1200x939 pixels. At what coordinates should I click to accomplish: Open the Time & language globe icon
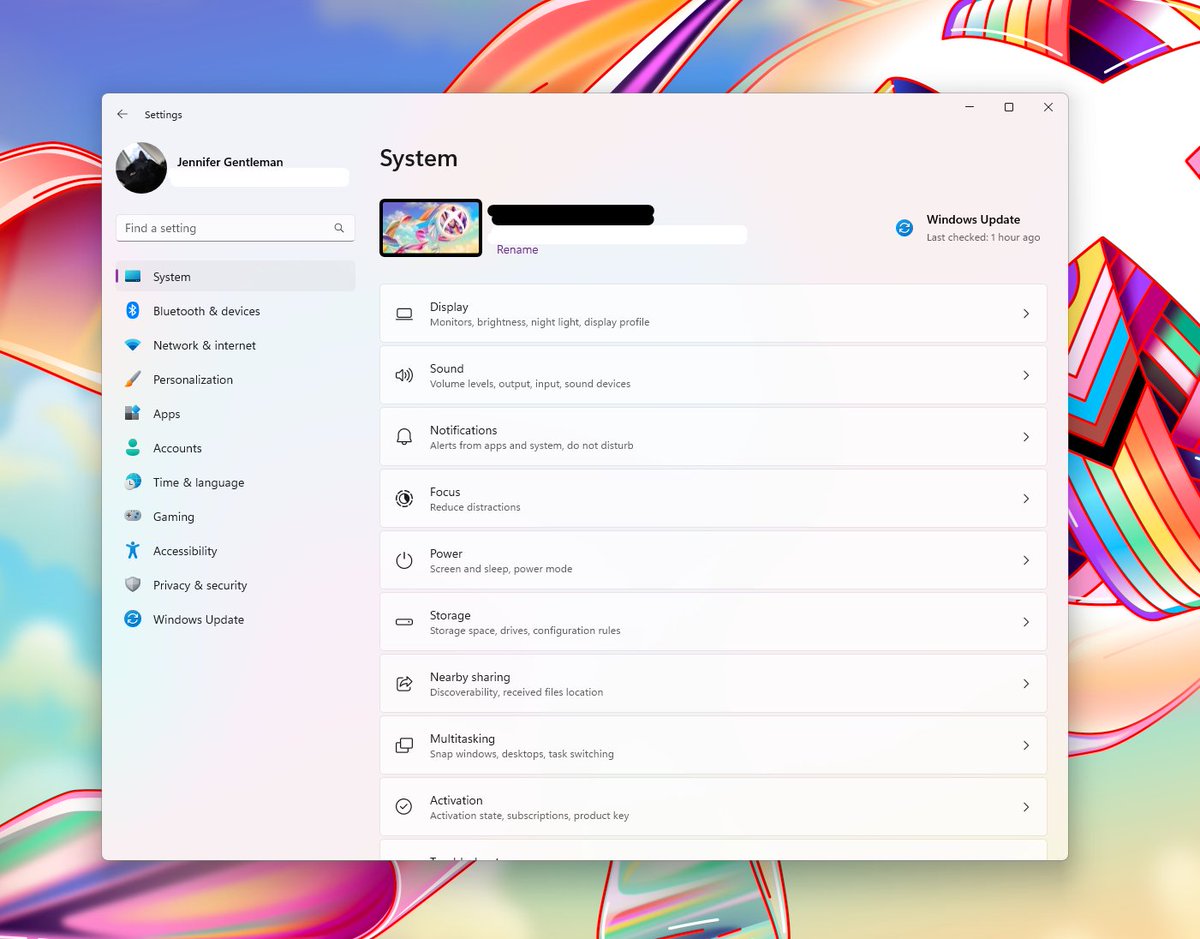tap(133, 482)
